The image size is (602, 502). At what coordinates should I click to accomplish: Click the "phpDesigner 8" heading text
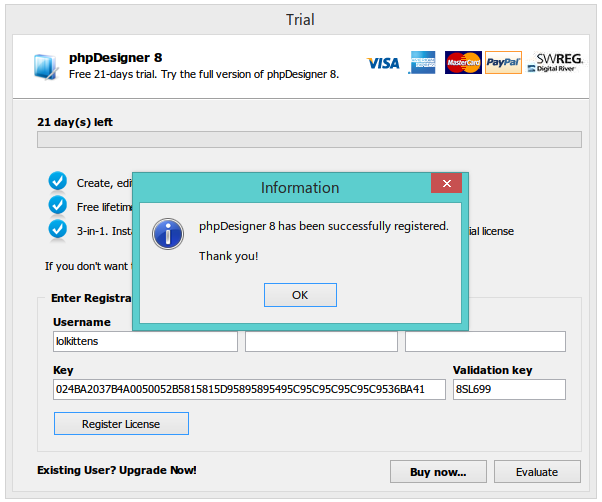[x=116, y=58]
